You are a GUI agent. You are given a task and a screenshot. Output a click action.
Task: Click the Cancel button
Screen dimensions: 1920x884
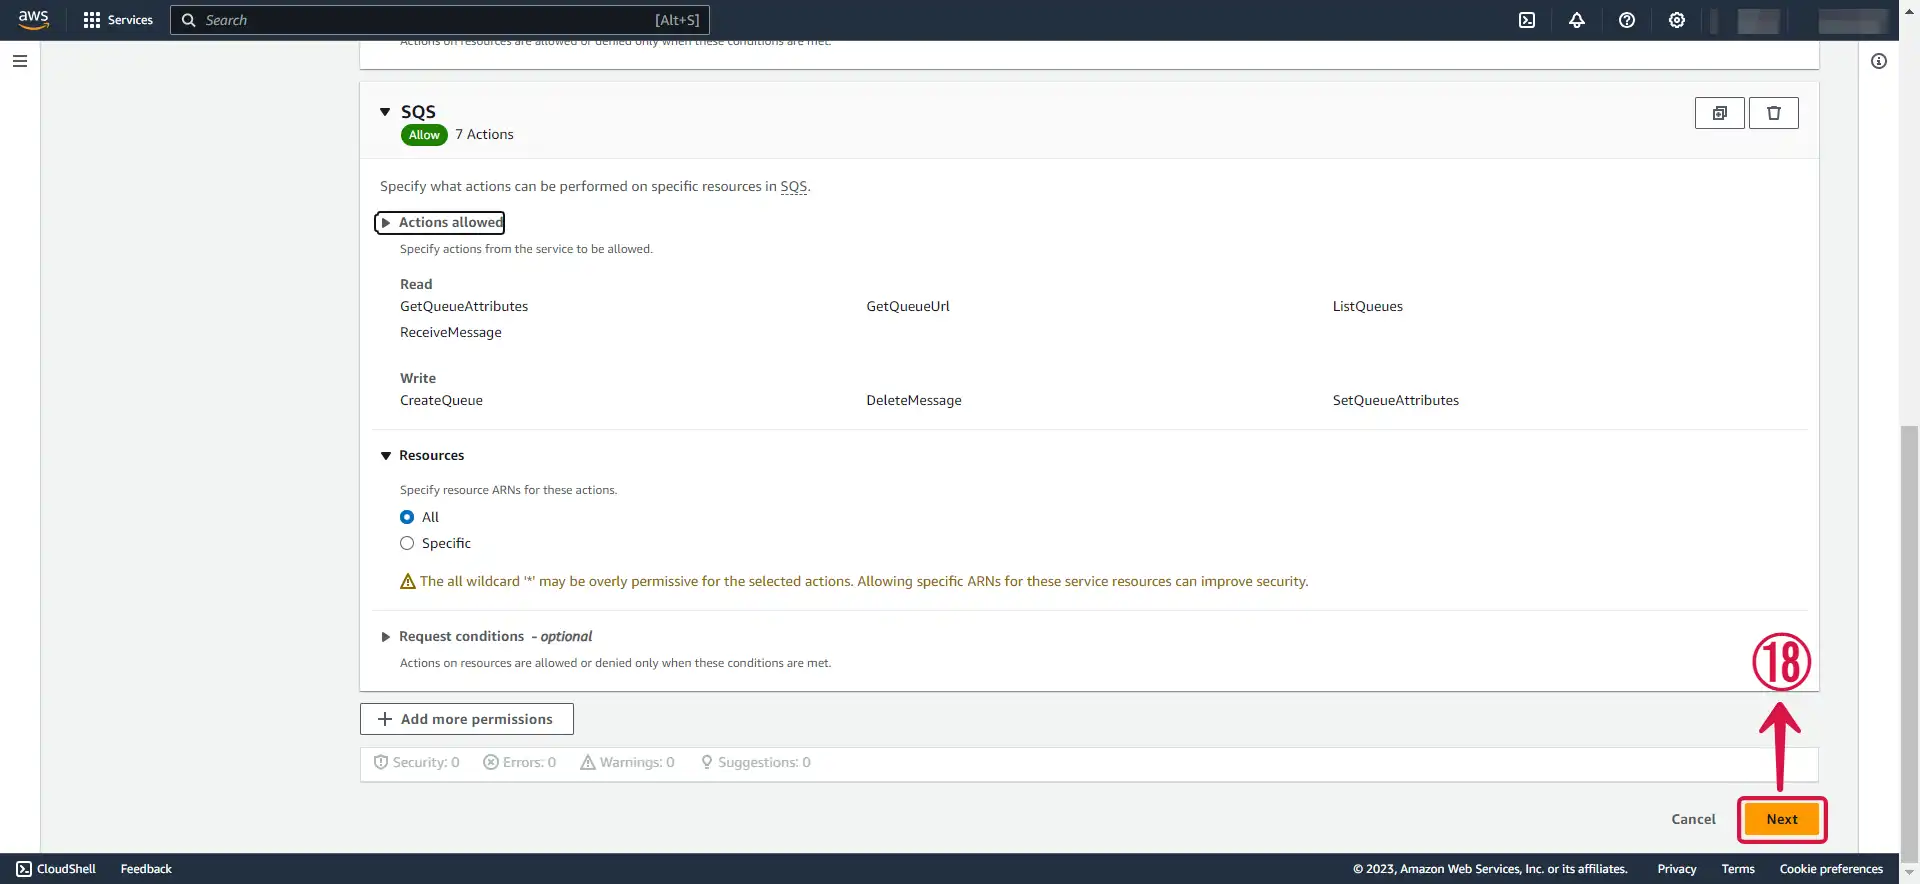[1693, 819]
